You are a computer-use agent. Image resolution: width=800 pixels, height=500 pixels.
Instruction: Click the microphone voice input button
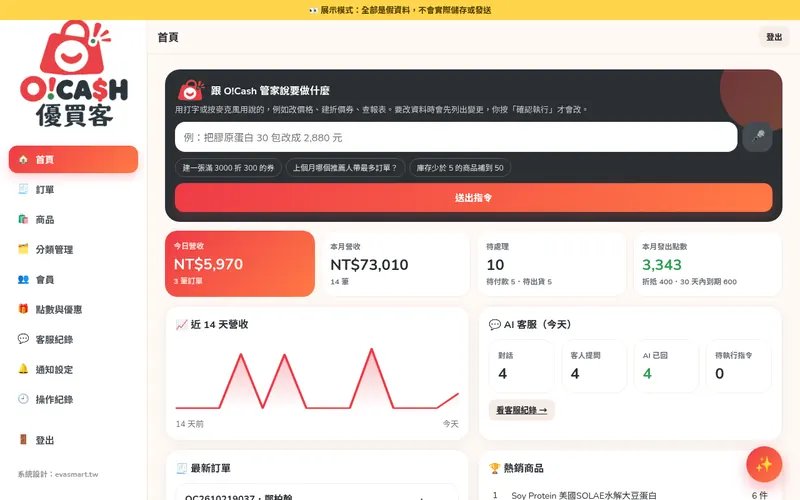(758, 137)
